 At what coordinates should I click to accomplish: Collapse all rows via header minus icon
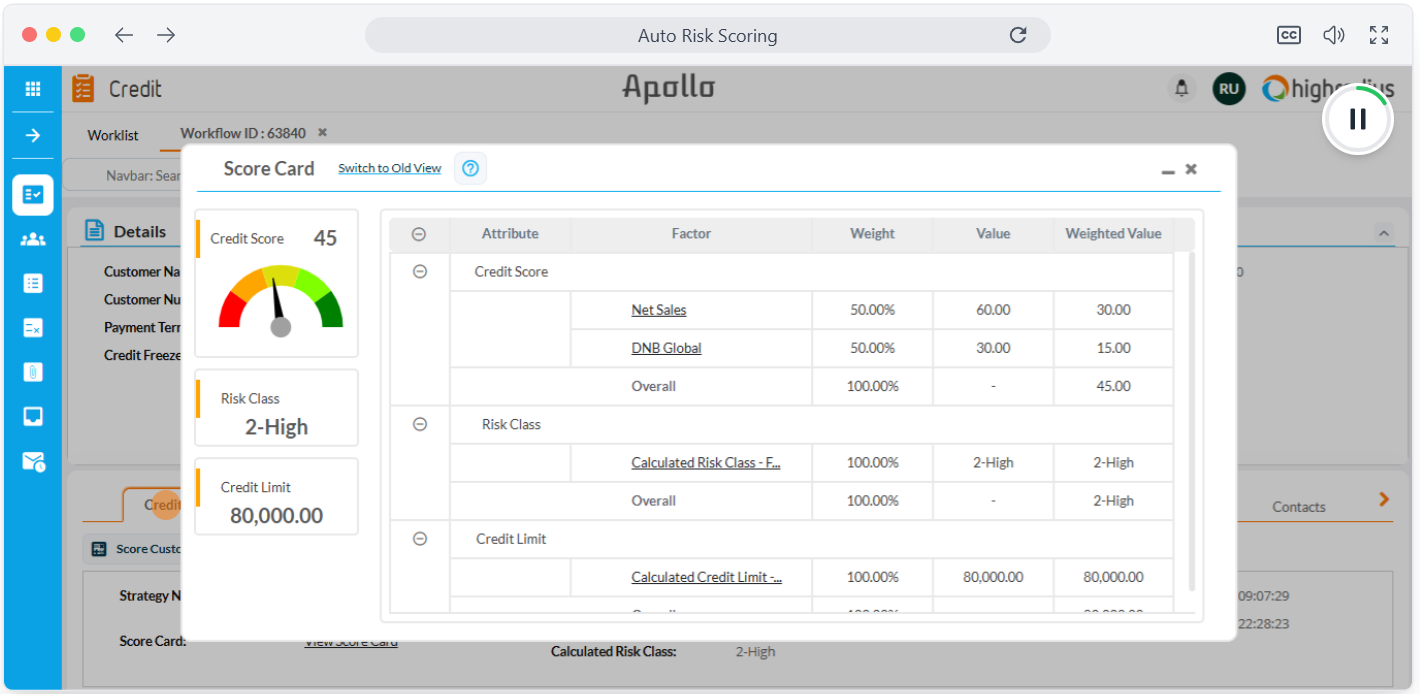(419, 234)
